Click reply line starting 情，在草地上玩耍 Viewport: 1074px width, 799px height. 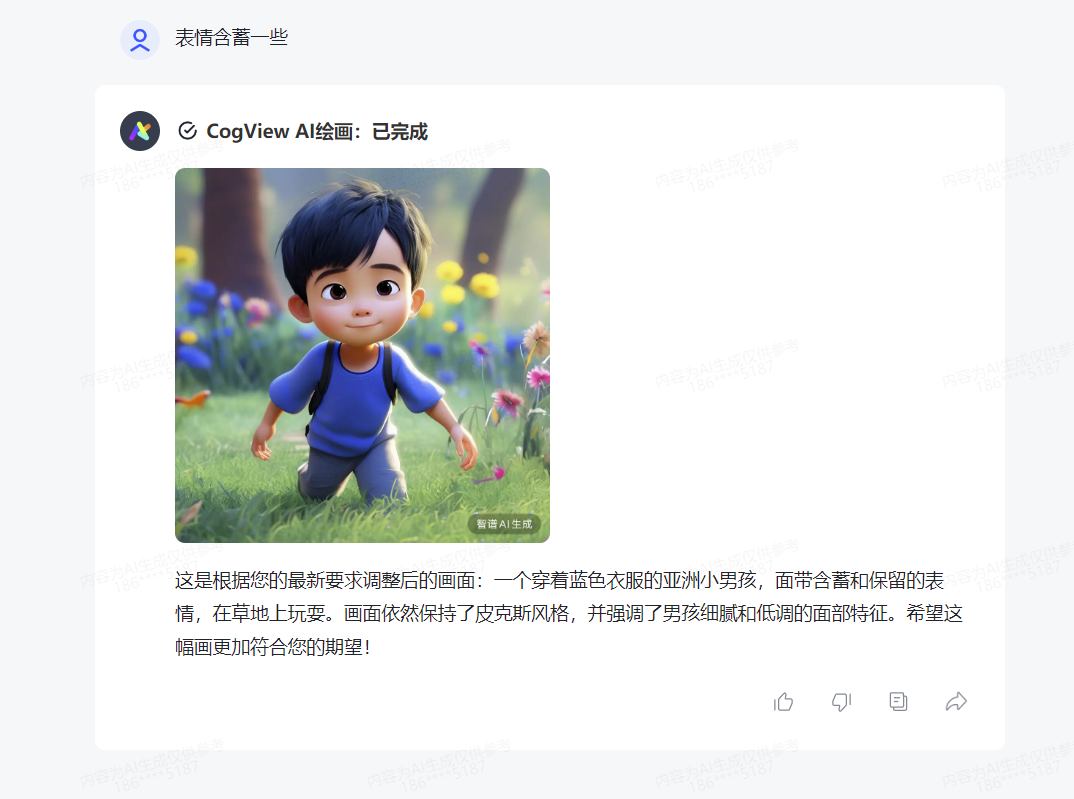coord(569,613)
